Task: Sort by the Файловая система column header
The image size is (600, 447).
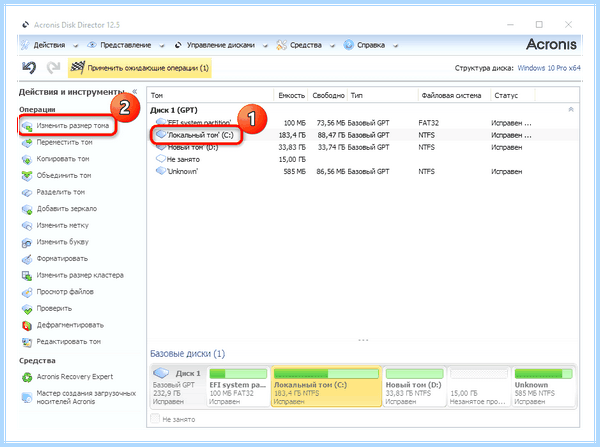Action: [x=454, y=95]
